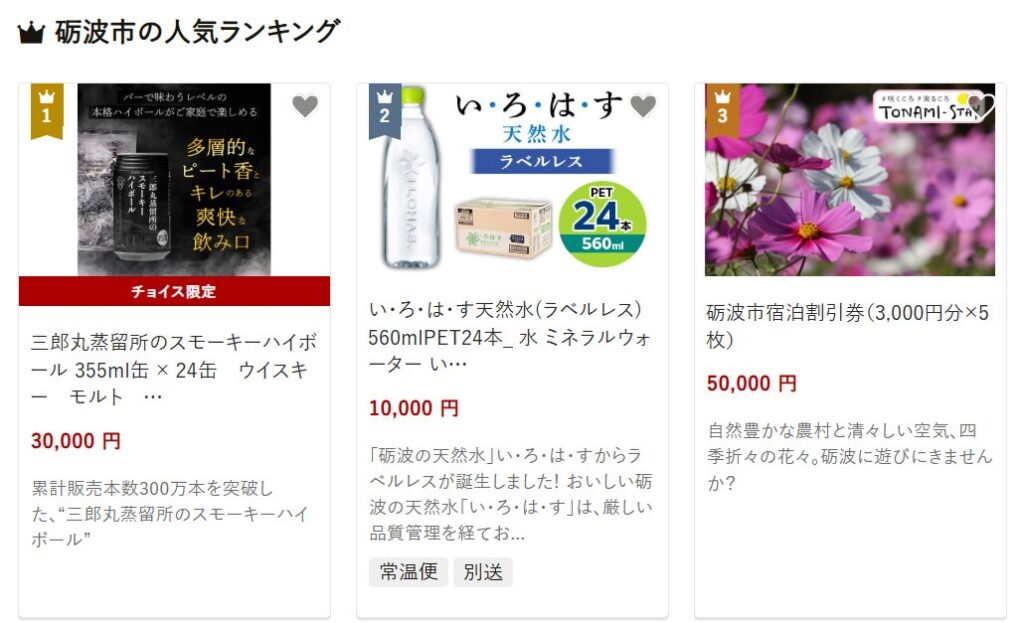Toggle heart on Tonami lodging coupon
The image size is (1024, 623).
[x=981, y=106]
